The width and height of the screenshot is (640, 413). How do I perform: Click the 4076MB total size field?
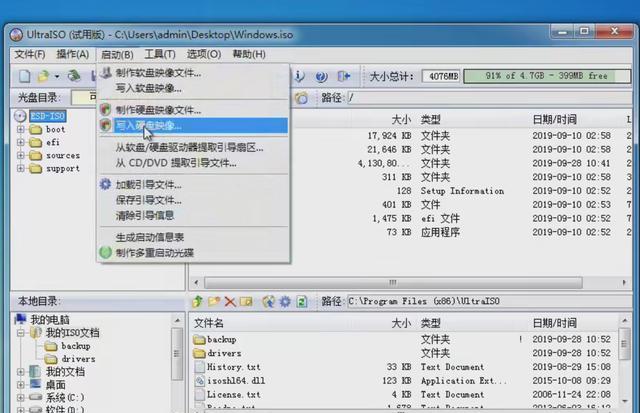[x=441, y=76]
